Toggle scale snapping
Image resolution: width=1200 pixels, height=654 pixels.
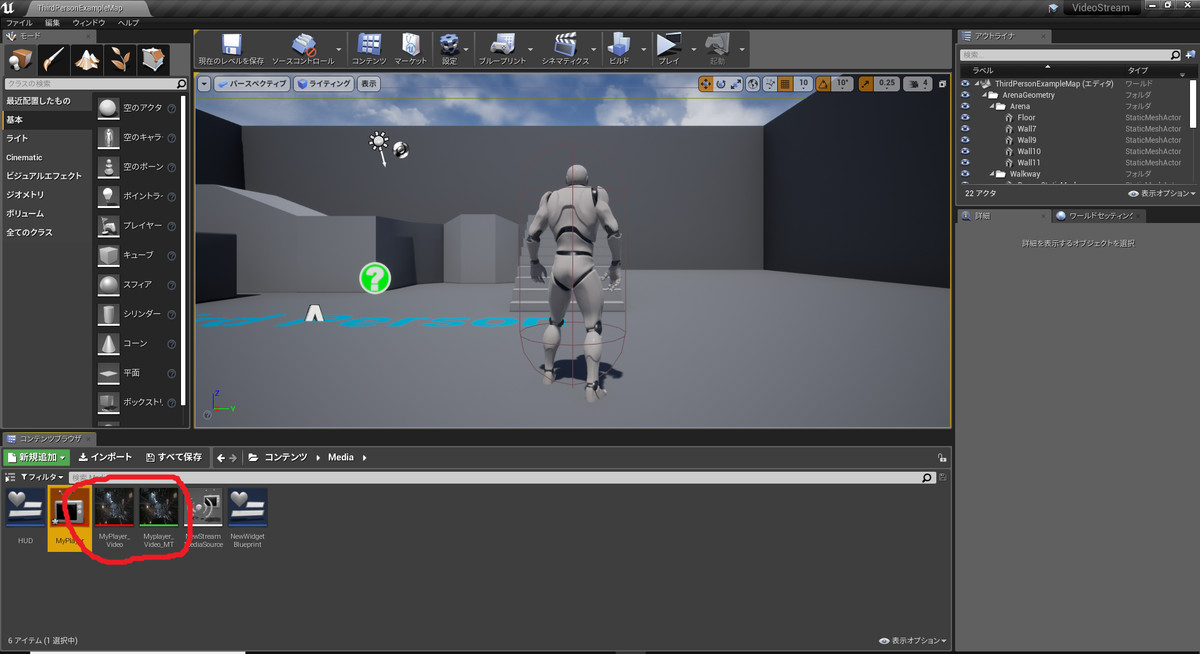866,84
